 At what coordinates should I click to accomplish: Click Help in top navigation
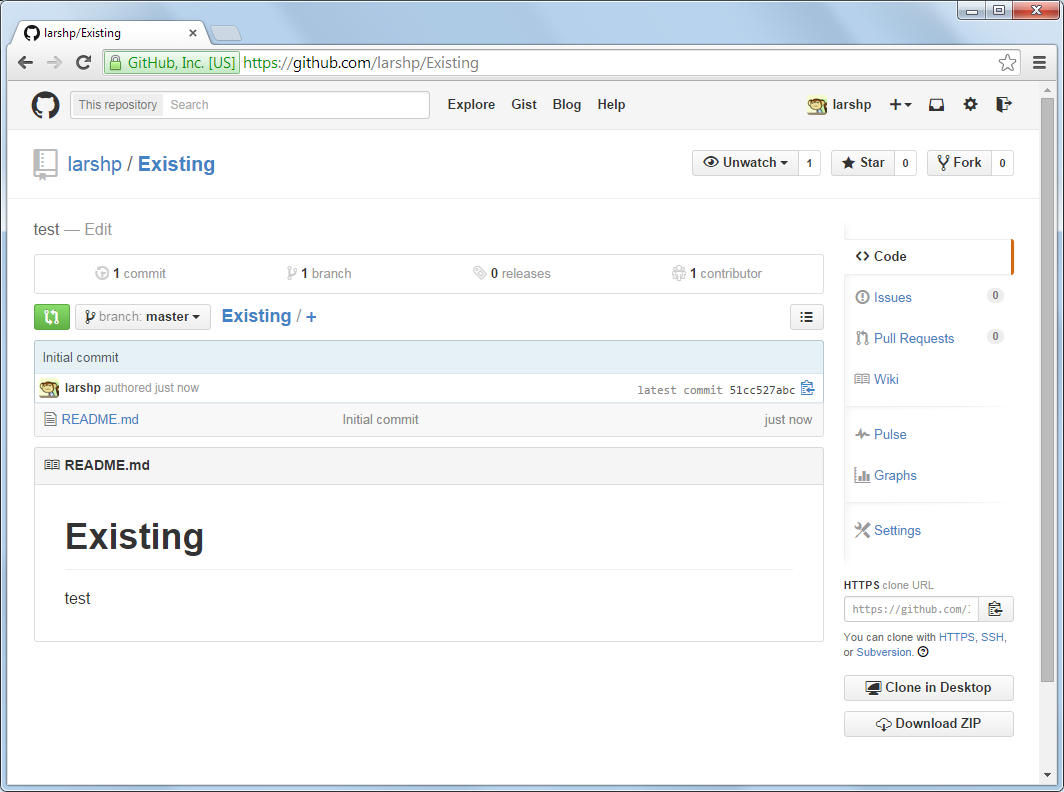click(x=611, y=105)
